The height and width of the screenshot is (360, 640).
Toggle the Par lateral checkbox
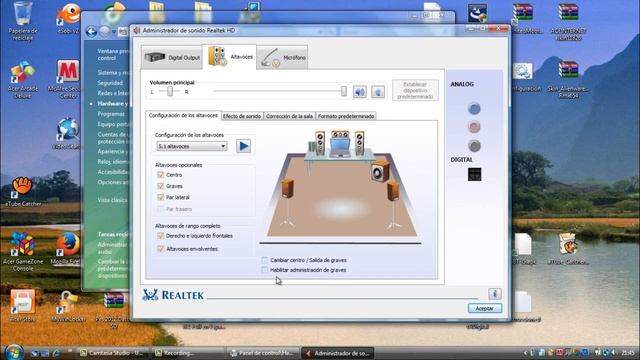(160, 197)
